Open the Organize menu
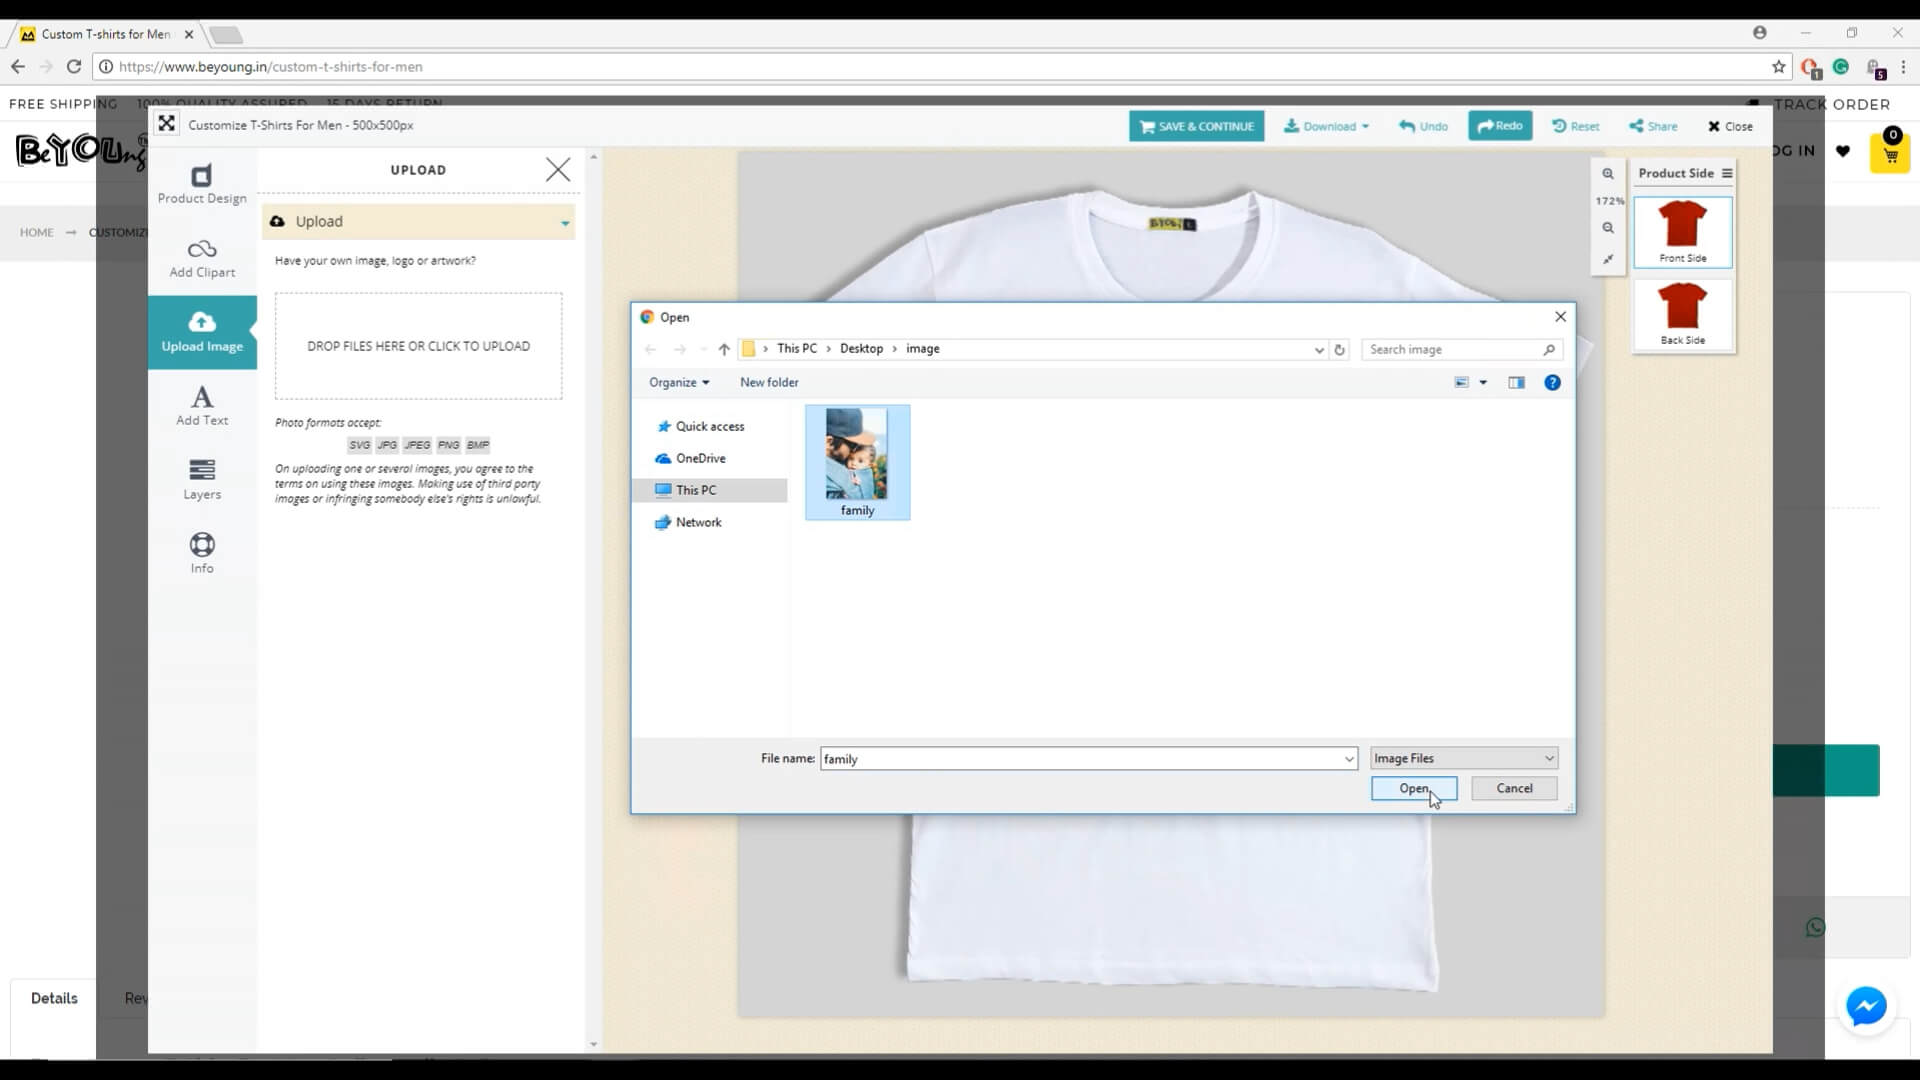Image resolution: width=1920 pixels, height=1080 pixels. pyautogui.click(x=679, y=382)
